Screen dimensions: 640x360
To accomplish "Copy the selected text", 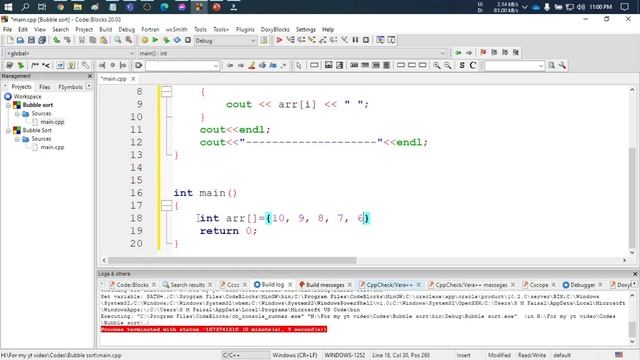I will point(93,40).
